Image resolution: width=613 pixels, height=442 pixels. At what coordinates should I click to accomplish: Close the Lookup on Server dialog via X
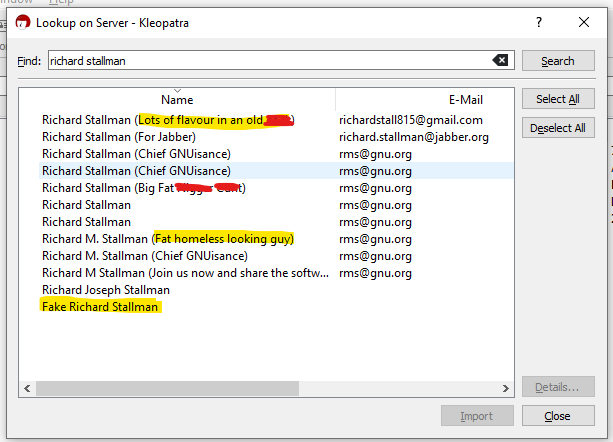point(584,22)
